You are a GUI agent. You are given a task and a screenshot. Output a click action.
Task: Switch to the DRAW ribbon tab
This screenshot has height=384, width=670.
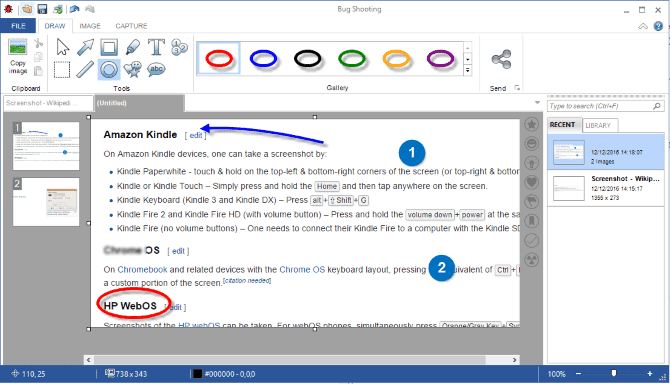(x=55, y=26)
